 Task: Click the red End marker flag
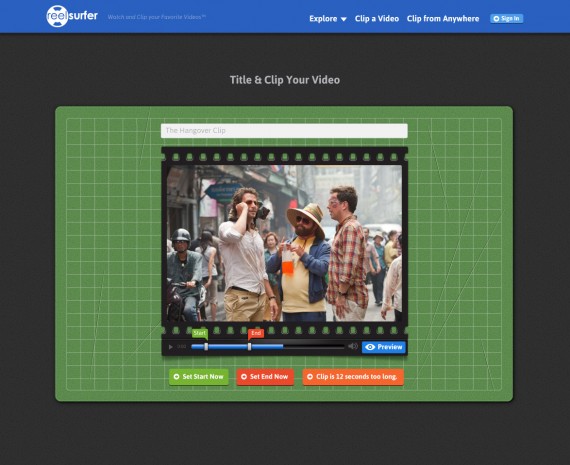pos(256,333)
